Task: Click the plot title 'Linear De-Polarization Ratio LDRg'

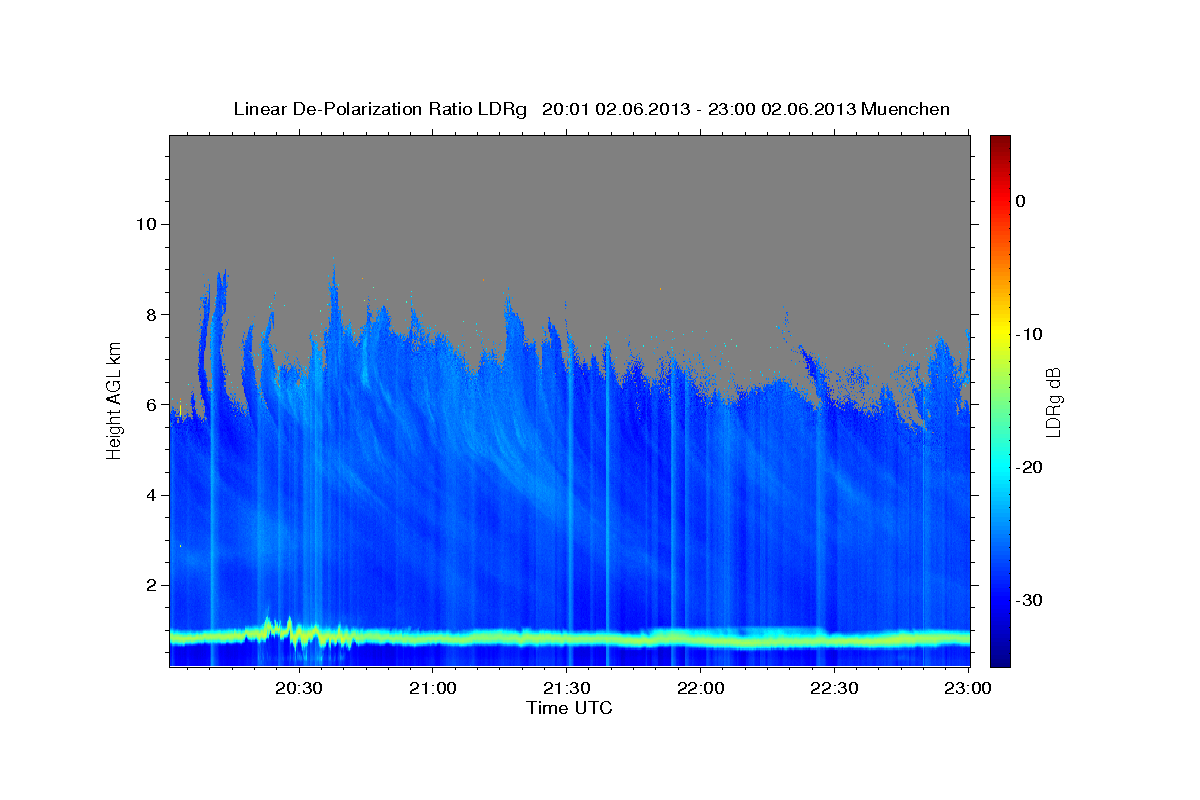Action: [x=380, y=109]
